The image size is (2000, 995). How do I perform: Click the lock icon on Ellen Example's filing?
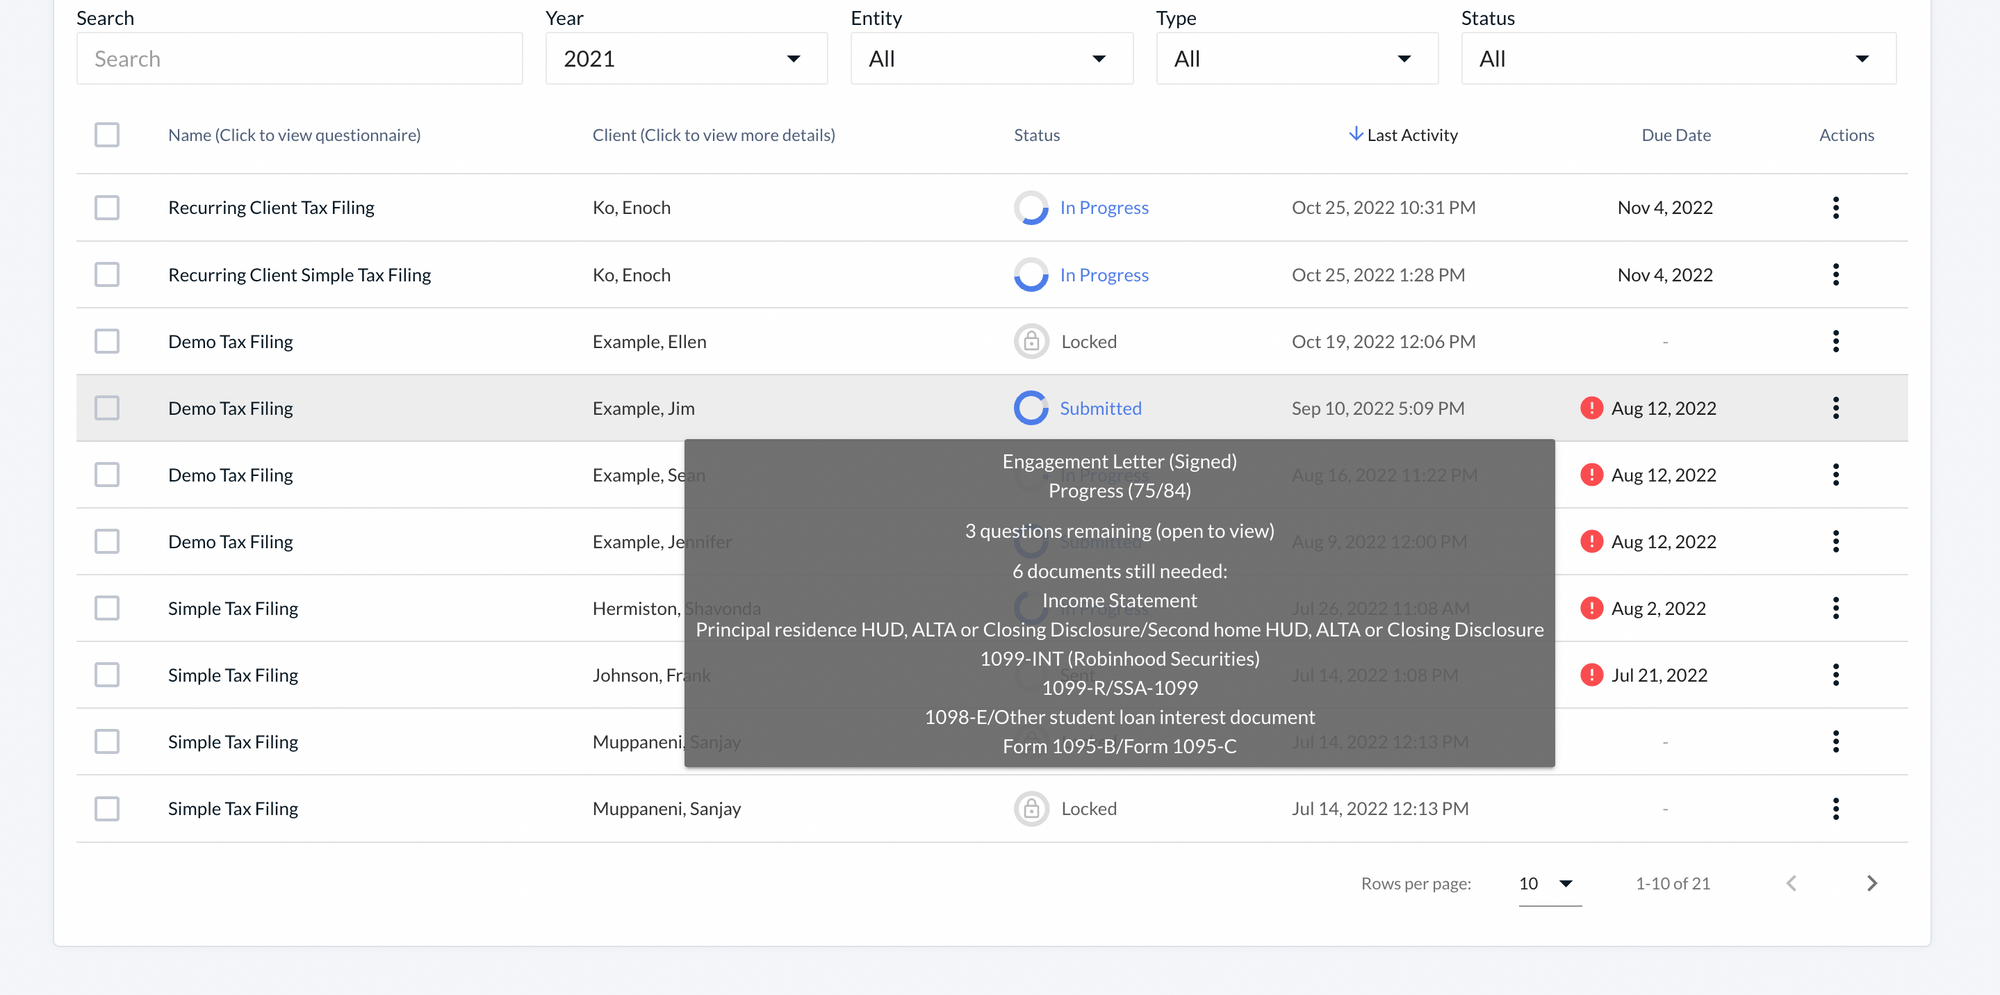[1030, 341]
